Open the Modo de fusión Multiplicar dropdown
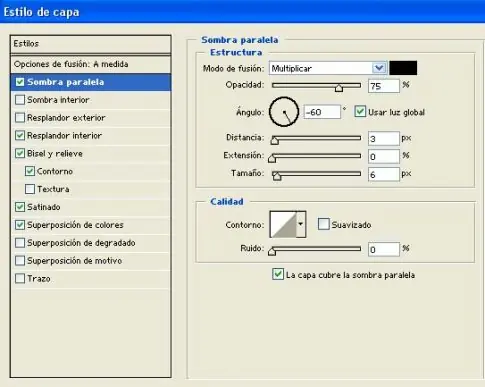This screenshot has height=387, width=485. [x=379, y=68]
